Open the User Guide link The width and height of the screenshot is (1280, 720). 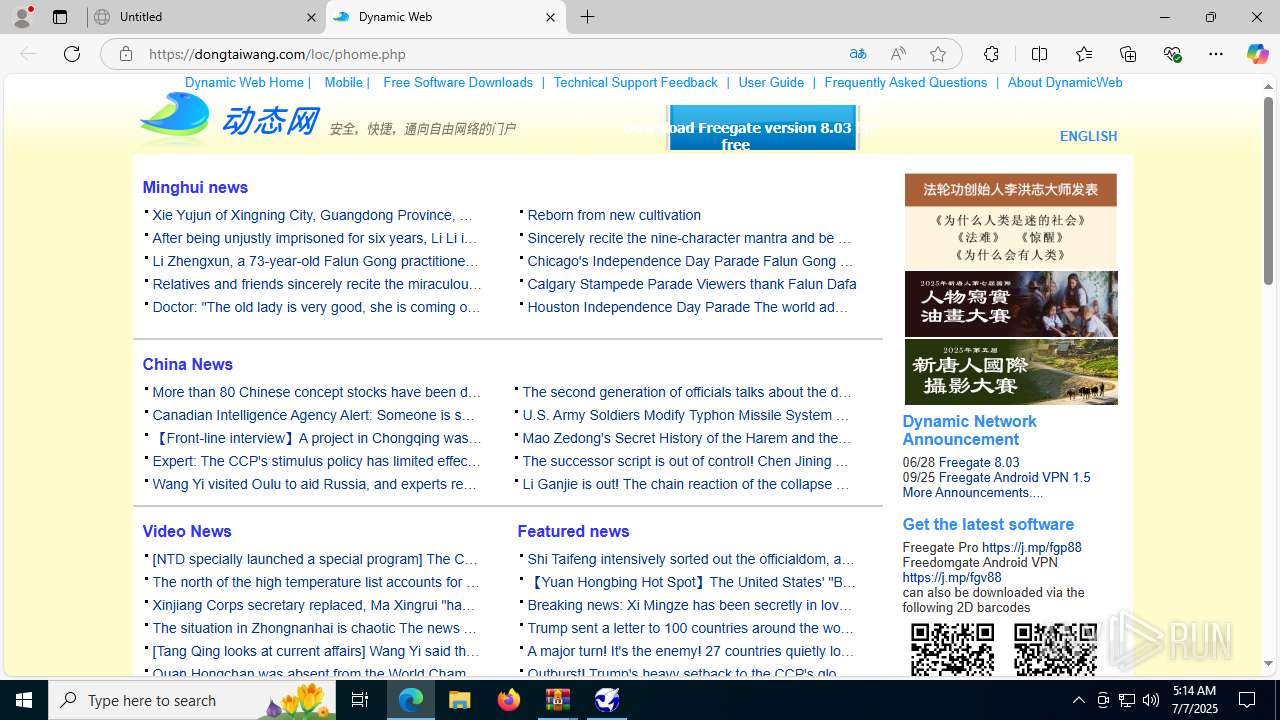pyautogui.click(x=771, y=83)
